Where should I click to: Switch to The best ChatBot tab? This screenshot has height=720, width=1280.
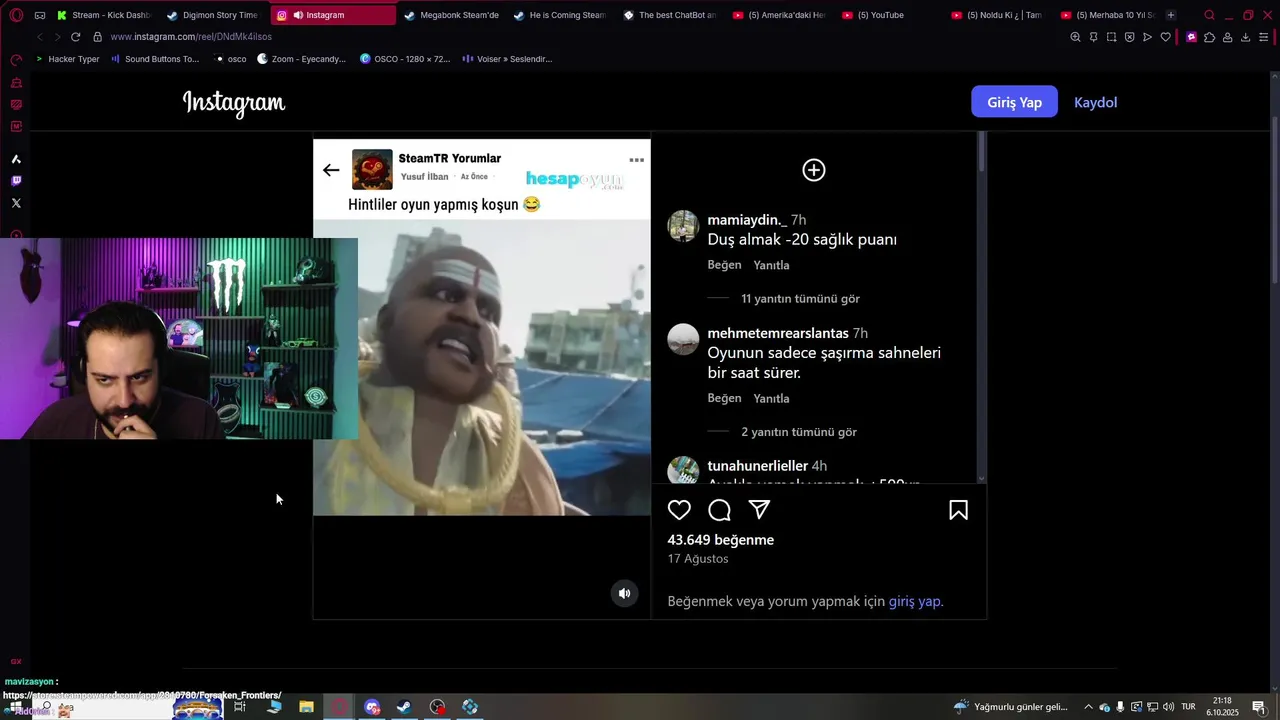[669, 15]
